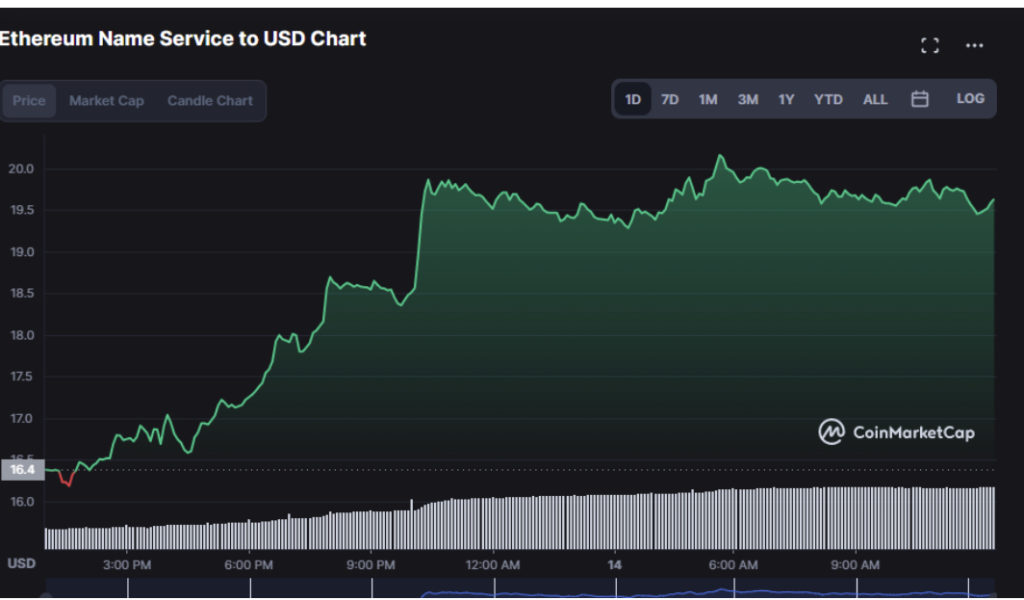Click the 16.0 y-axis price label

(21, 502)
